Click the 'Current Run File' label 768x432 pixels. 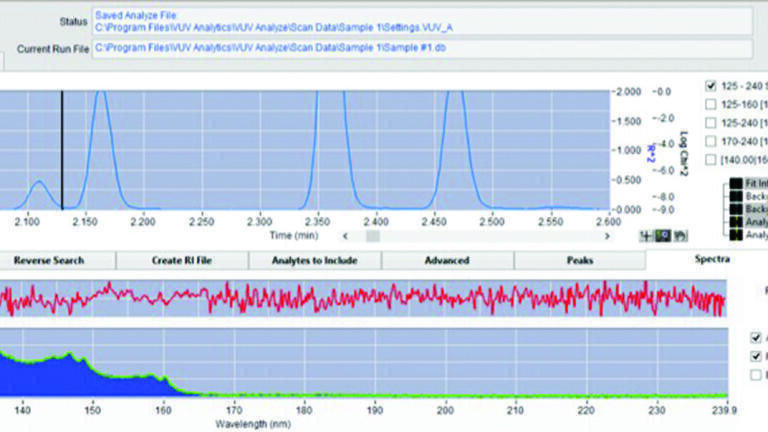click(53, 49)
